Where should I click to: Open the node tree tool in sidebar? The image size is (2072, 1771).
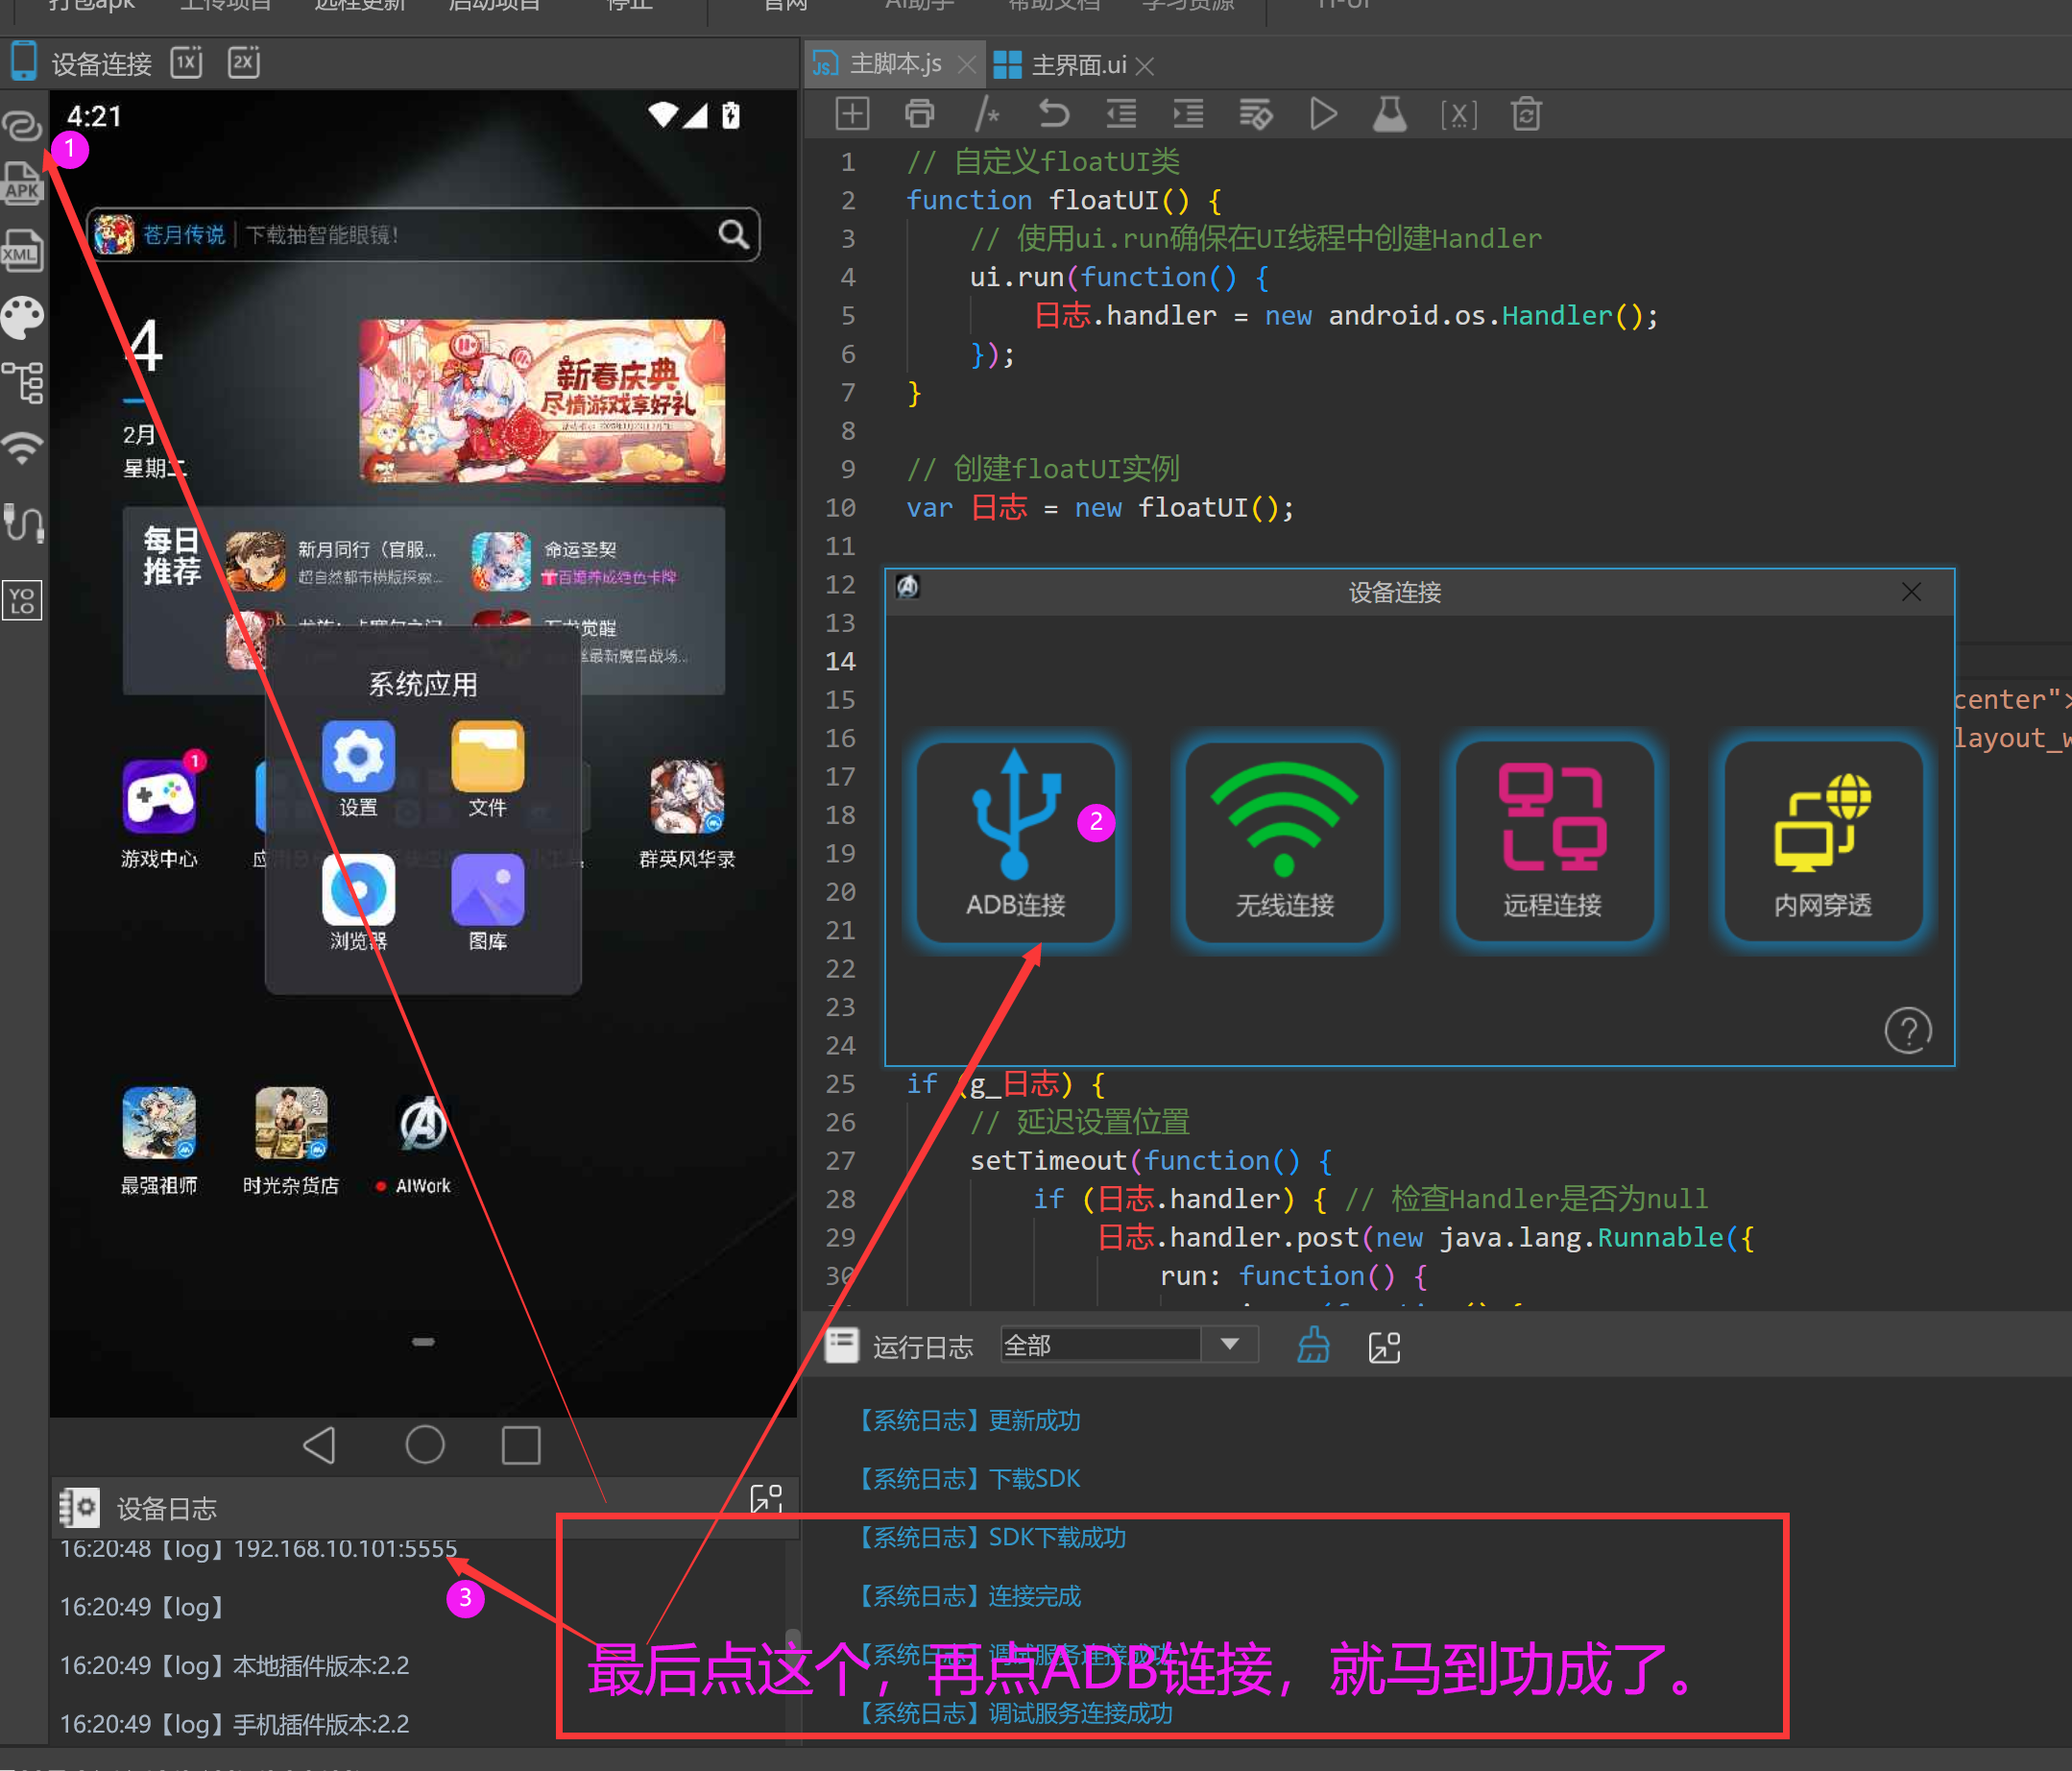pyautogui.click(x=22, y=383)
